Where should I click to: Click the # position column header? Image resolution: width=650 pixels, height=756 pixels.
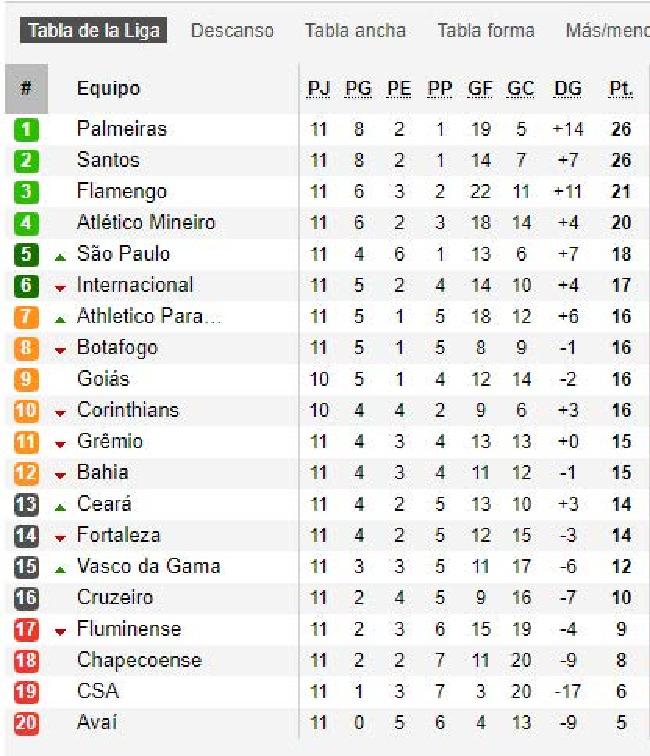26,89
